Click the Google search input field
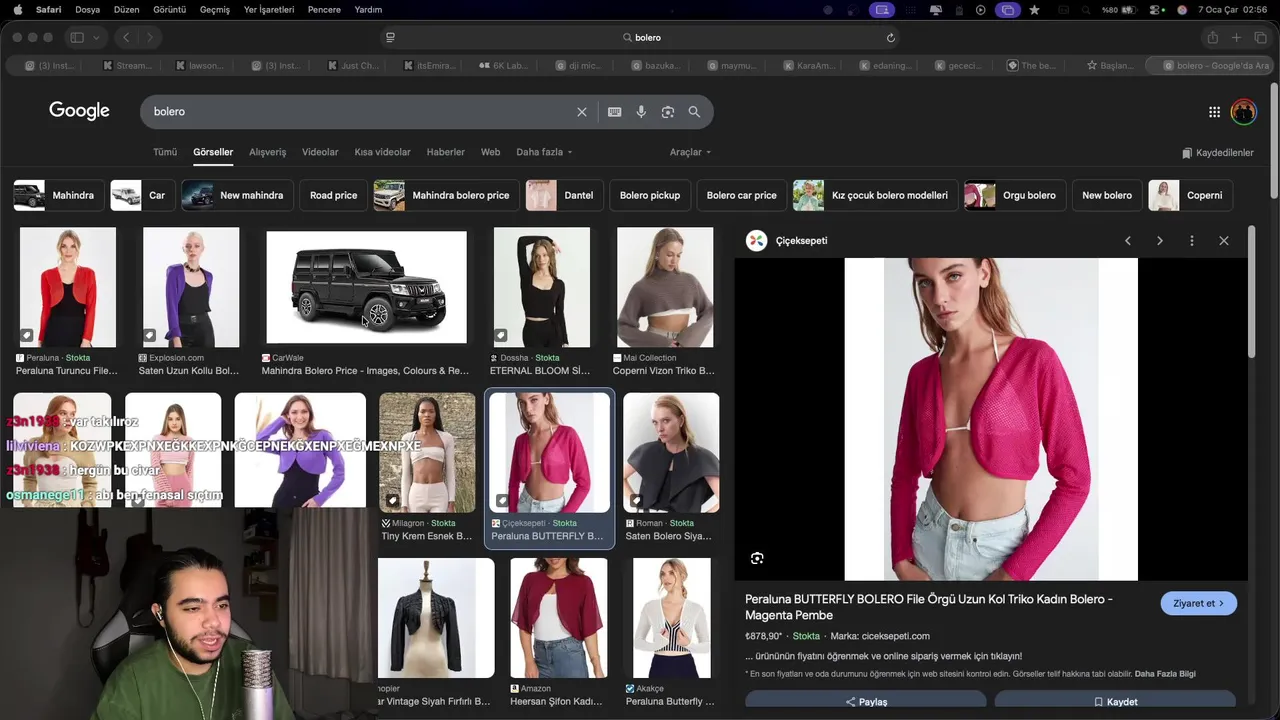The image size is (1280, 720). (360, 112)
